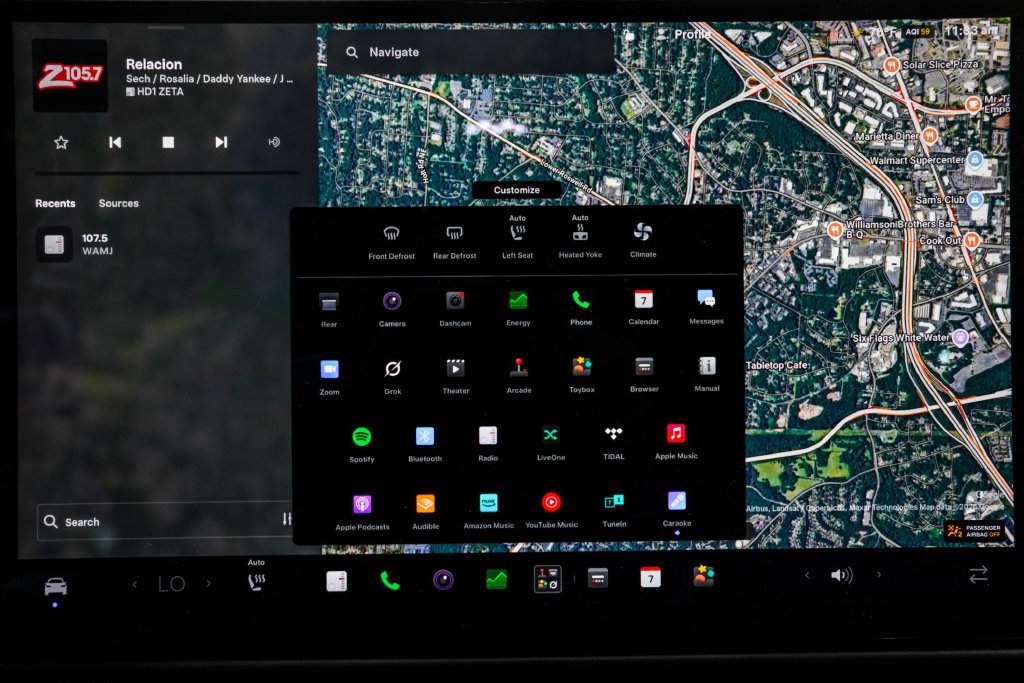Switch to Recents tab

(55, 203)
